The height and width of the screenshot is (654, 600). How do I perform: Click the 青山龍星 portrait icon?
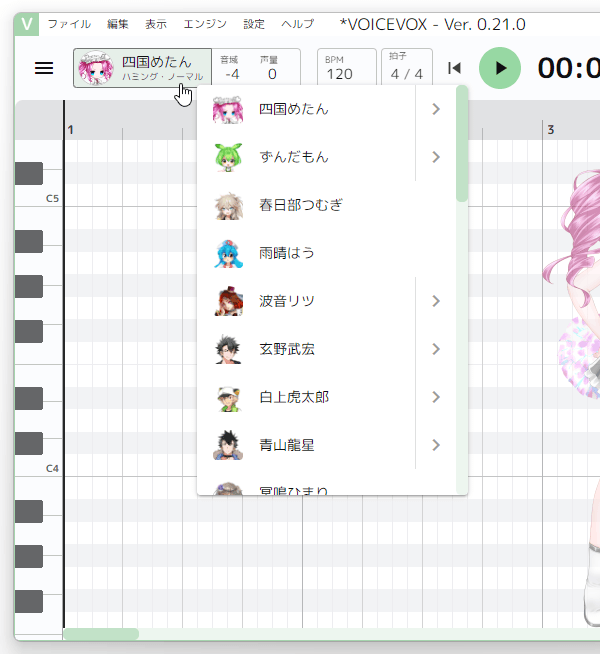228,445
